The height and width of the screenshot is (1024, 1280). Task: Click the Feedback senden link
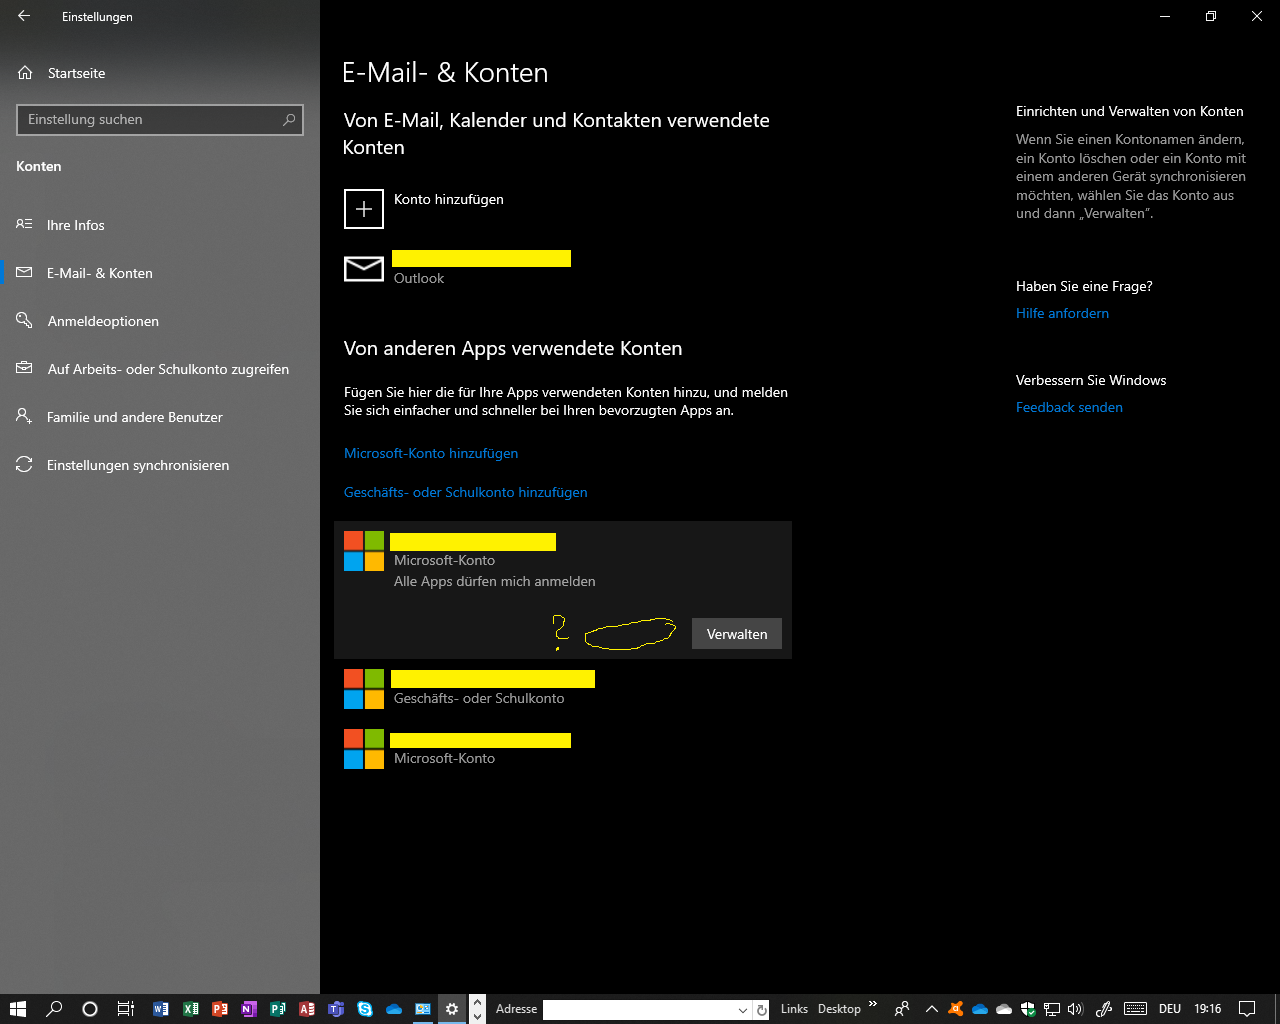click(1069, 407)
